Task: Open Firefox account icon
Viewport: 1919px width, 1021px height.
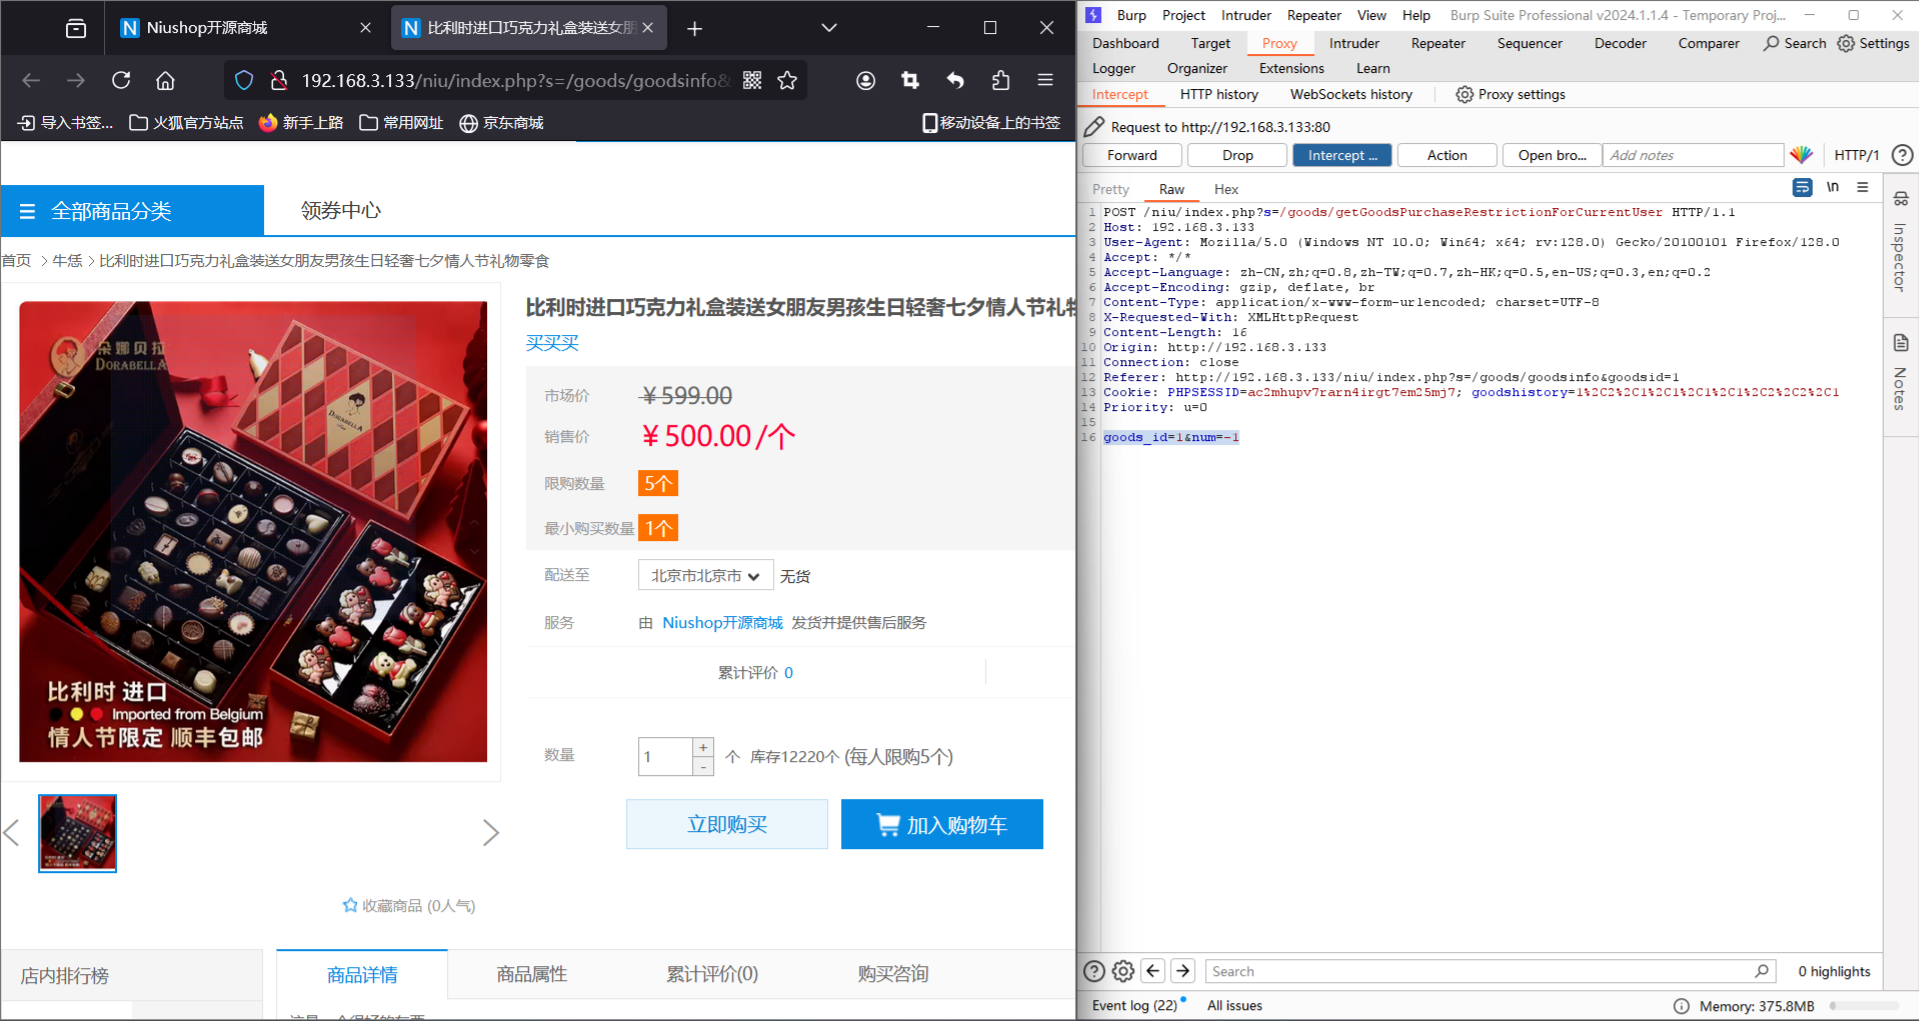Action: tap(866, 80)
